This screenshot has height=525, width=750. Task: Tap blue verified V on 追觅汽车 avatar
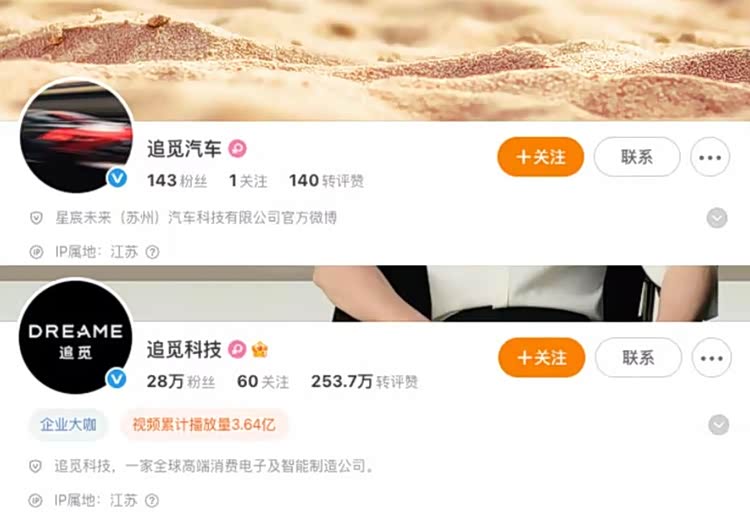pyautogui.click(x=117, y=178)
